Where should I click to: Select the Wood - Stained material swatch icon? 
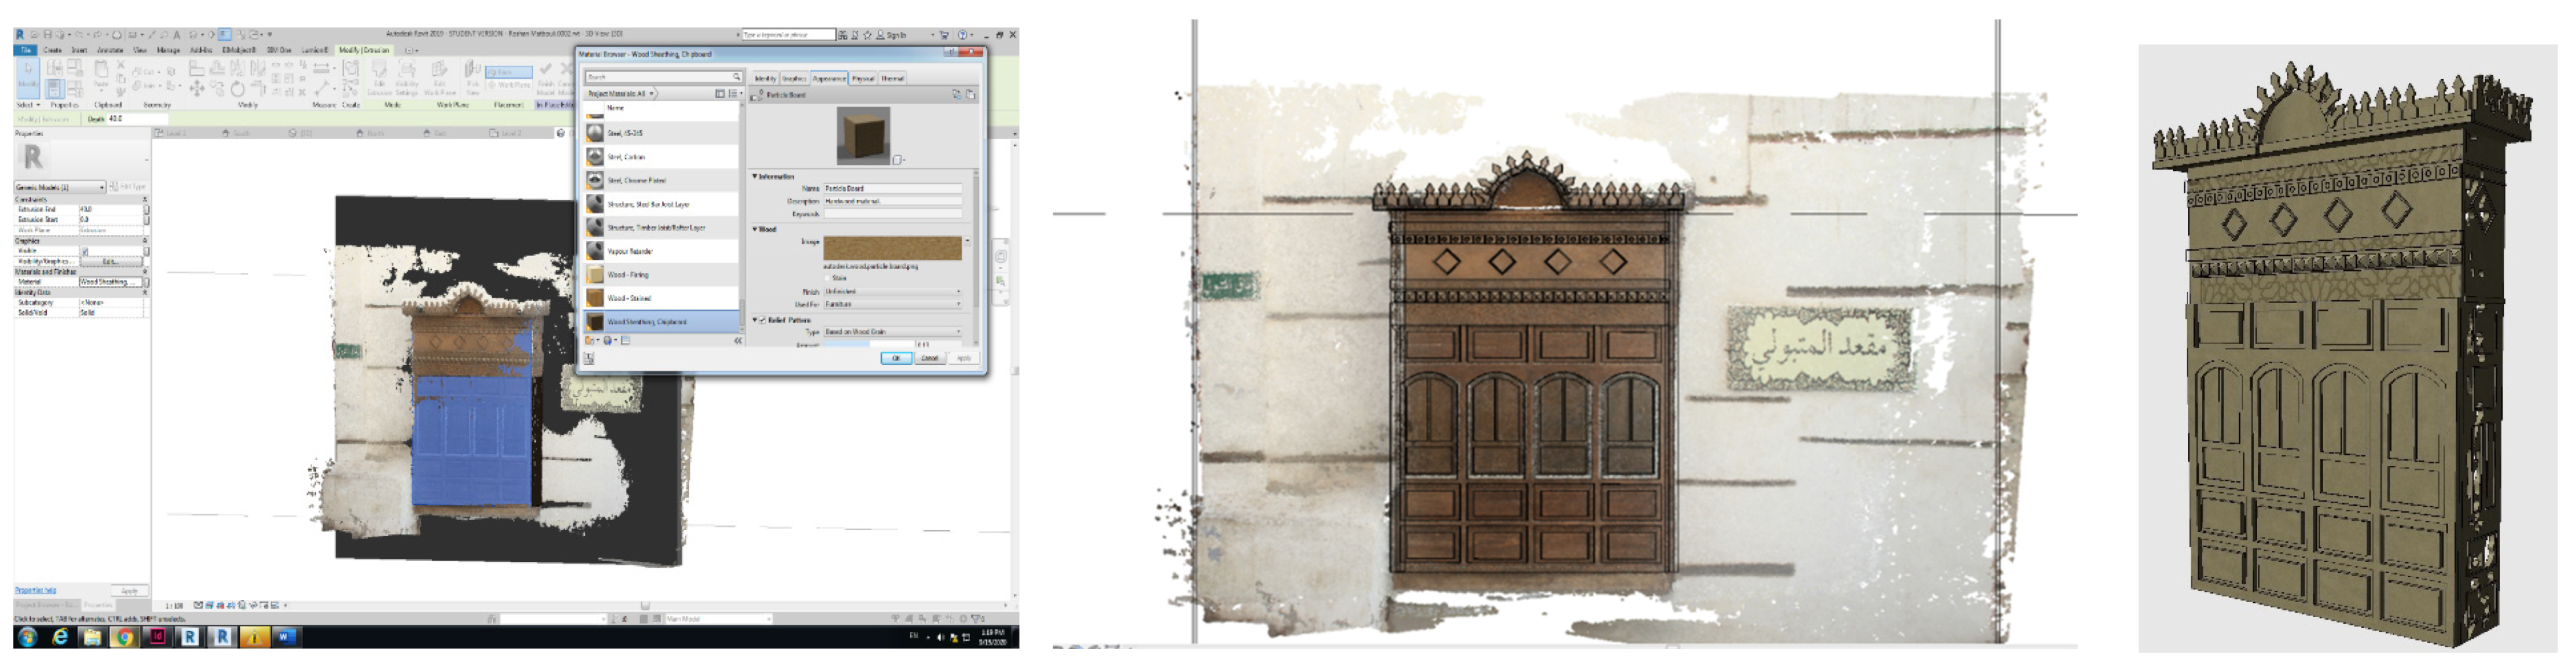(595, 298)
